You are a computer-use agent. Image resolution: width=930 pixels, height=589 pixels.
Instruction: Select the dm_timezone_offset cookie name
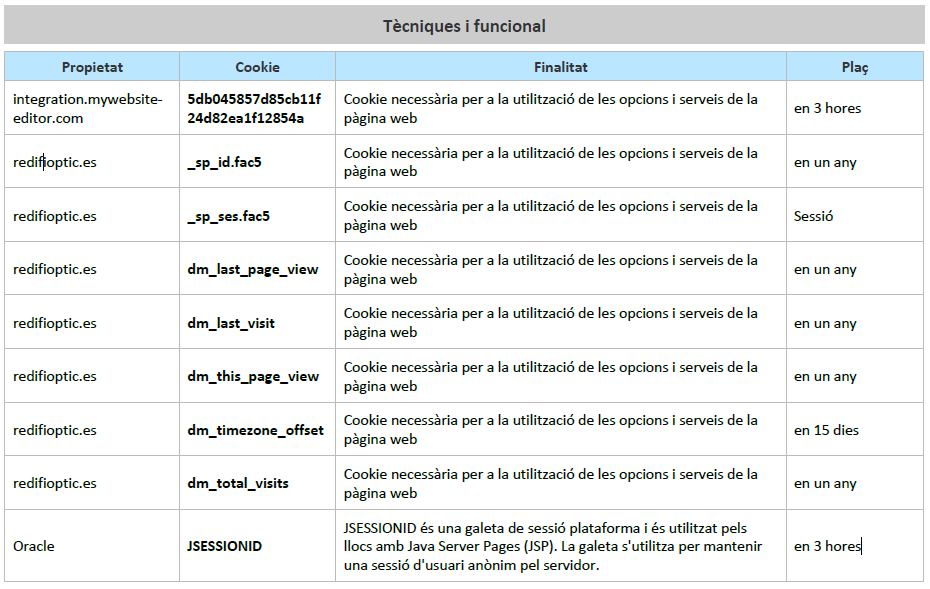click(255, 430)
